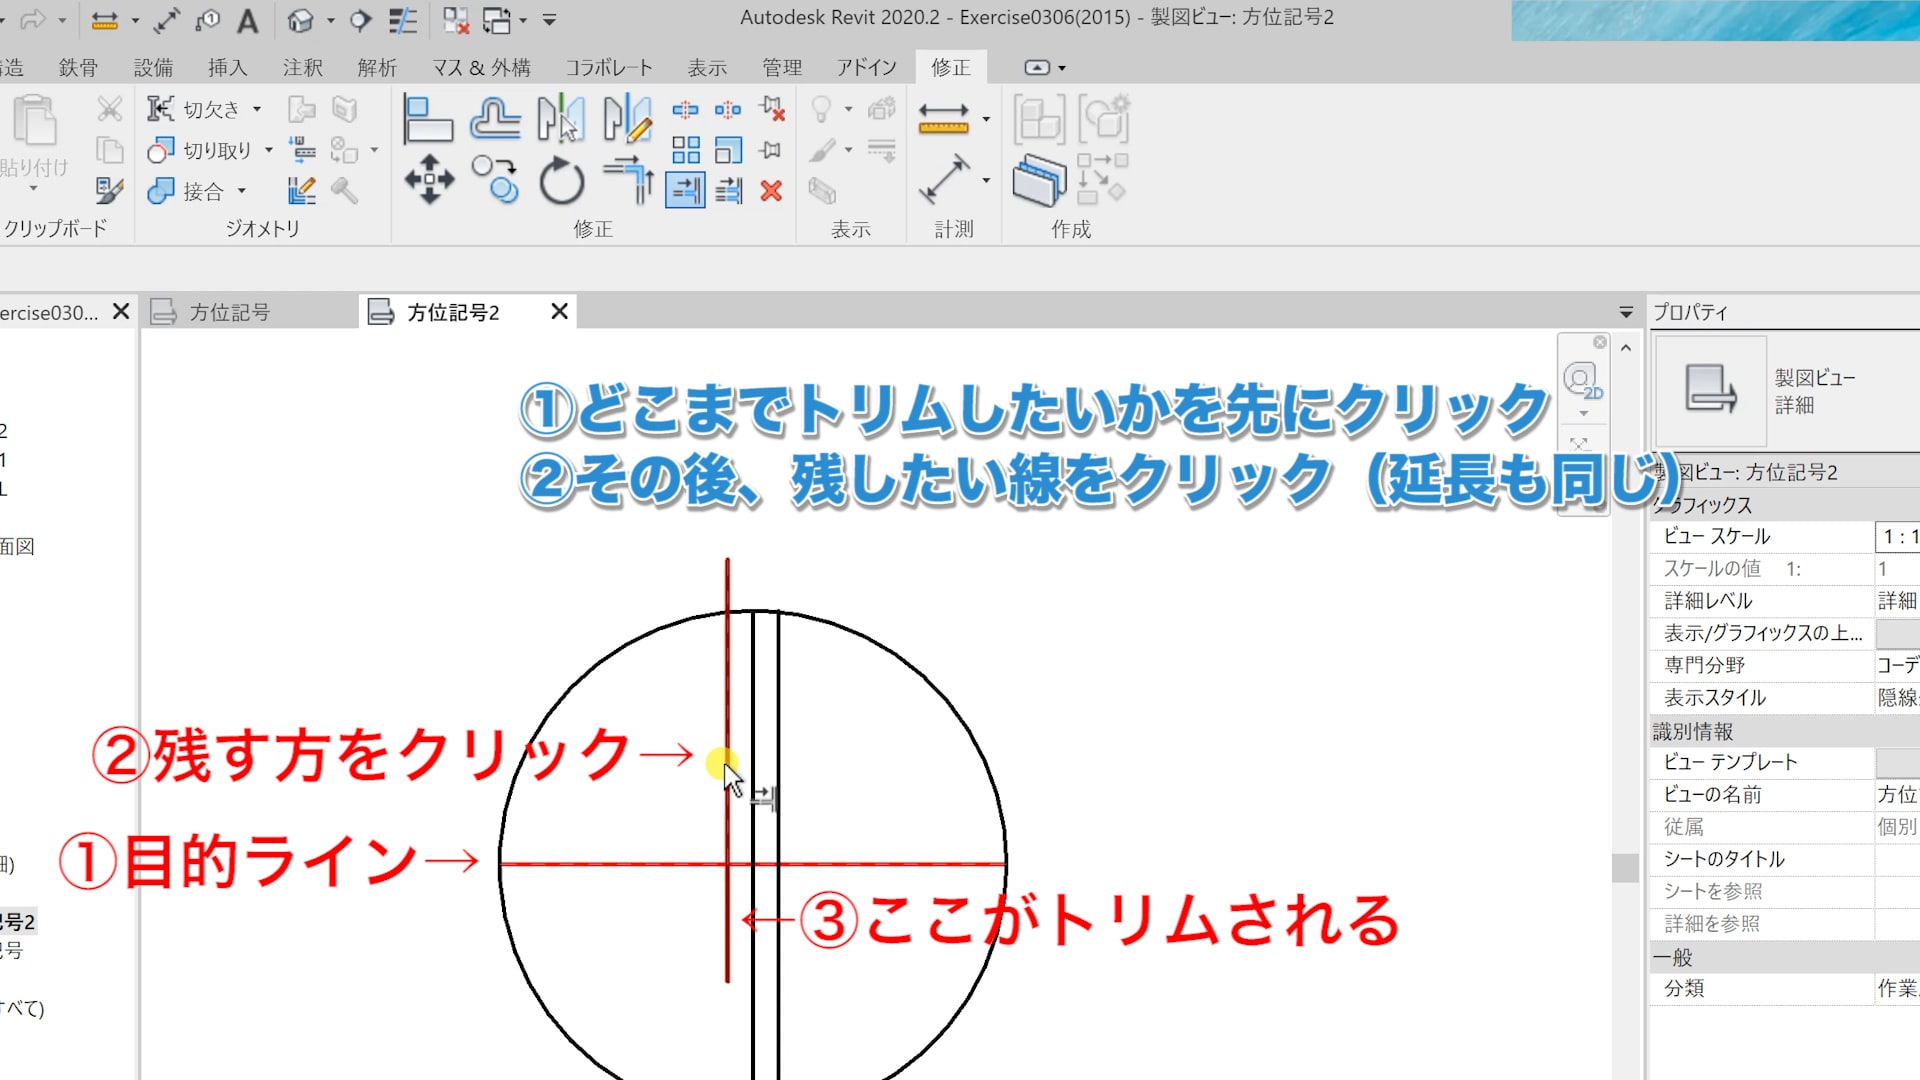
Task: Select the Rotate tool
Action: (561, 182)
